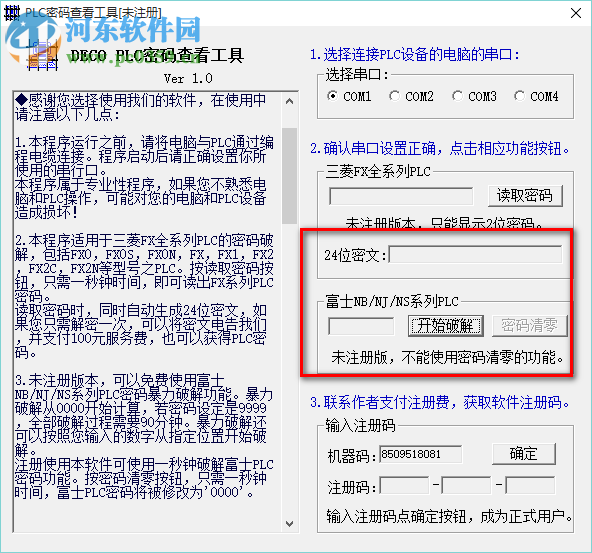Click the 输入注册码 group label
The width and height of the screenshot is (592, 553).
tap(361, 425)
